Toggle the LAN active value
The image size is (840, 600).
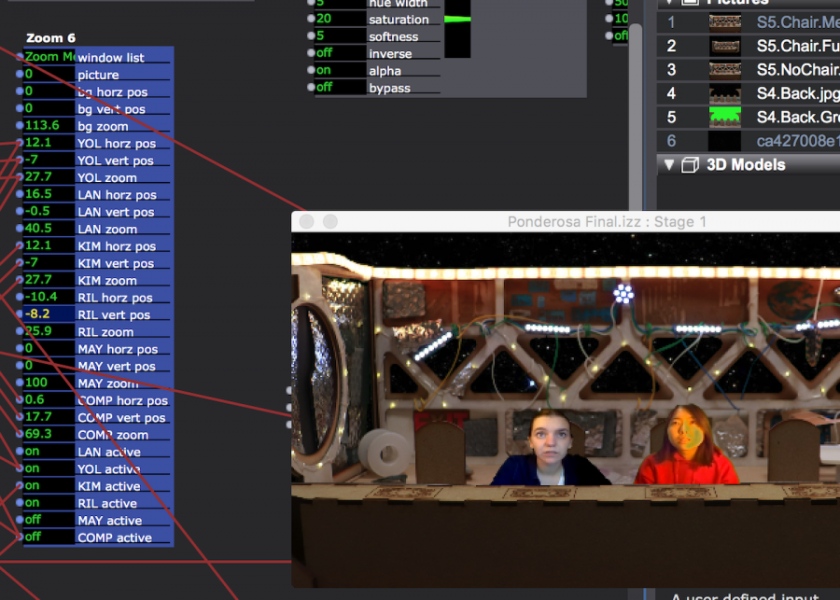48,452
